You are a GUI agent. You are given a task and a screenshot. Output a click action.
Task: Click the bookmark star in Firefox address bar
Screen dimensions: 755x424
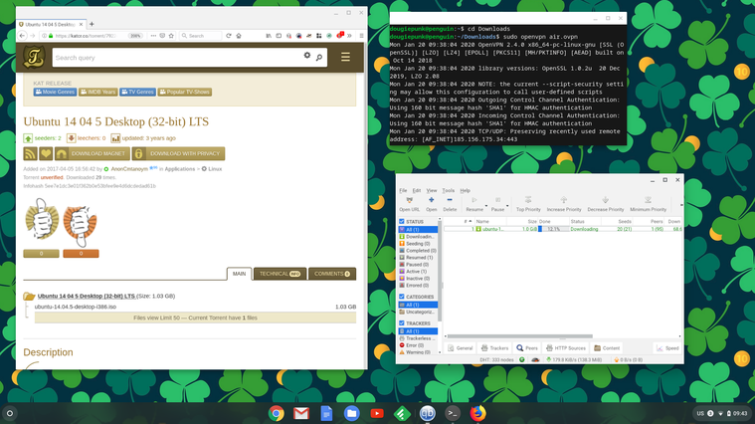(x=171, y=36)
